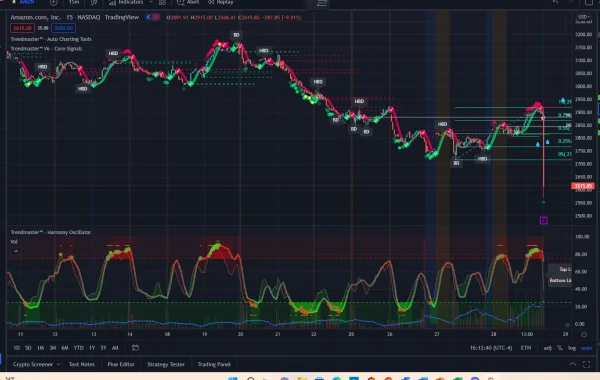
Task: Expand the indicators favorites dropdown arrow
Action: [151, 2]
